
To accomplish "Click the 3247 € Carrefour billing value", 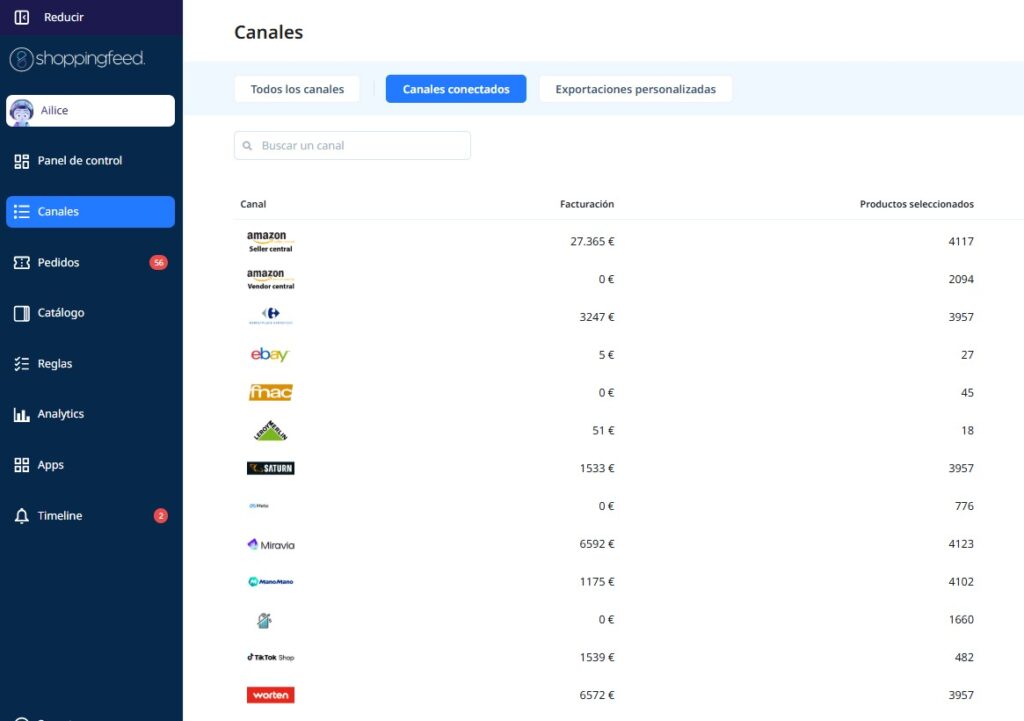I will 597,317.
